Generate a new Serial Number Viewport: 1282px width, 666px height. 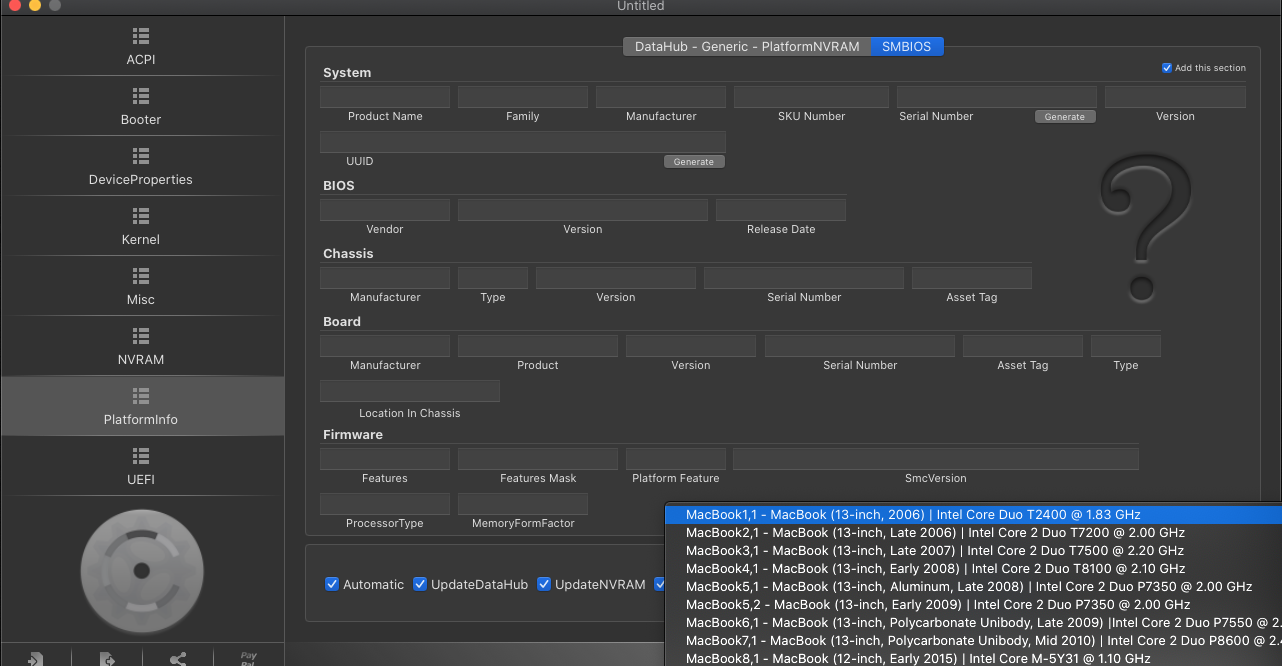point(1064,117)
